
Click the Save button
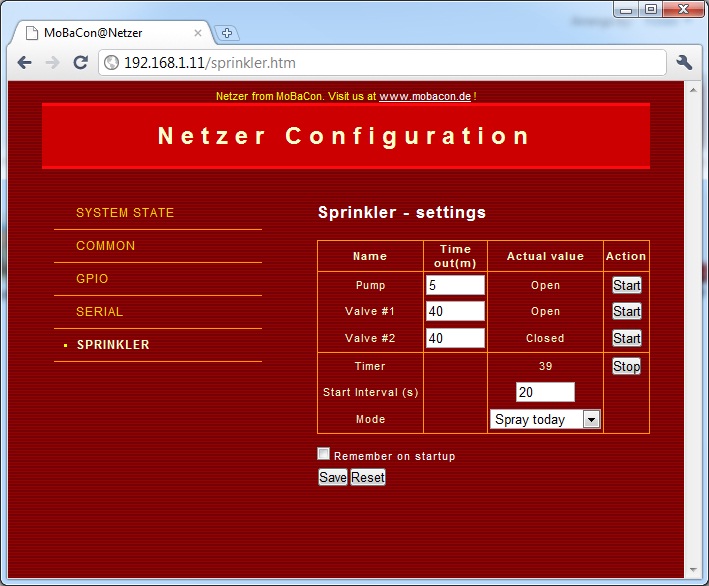click(332, 478)
